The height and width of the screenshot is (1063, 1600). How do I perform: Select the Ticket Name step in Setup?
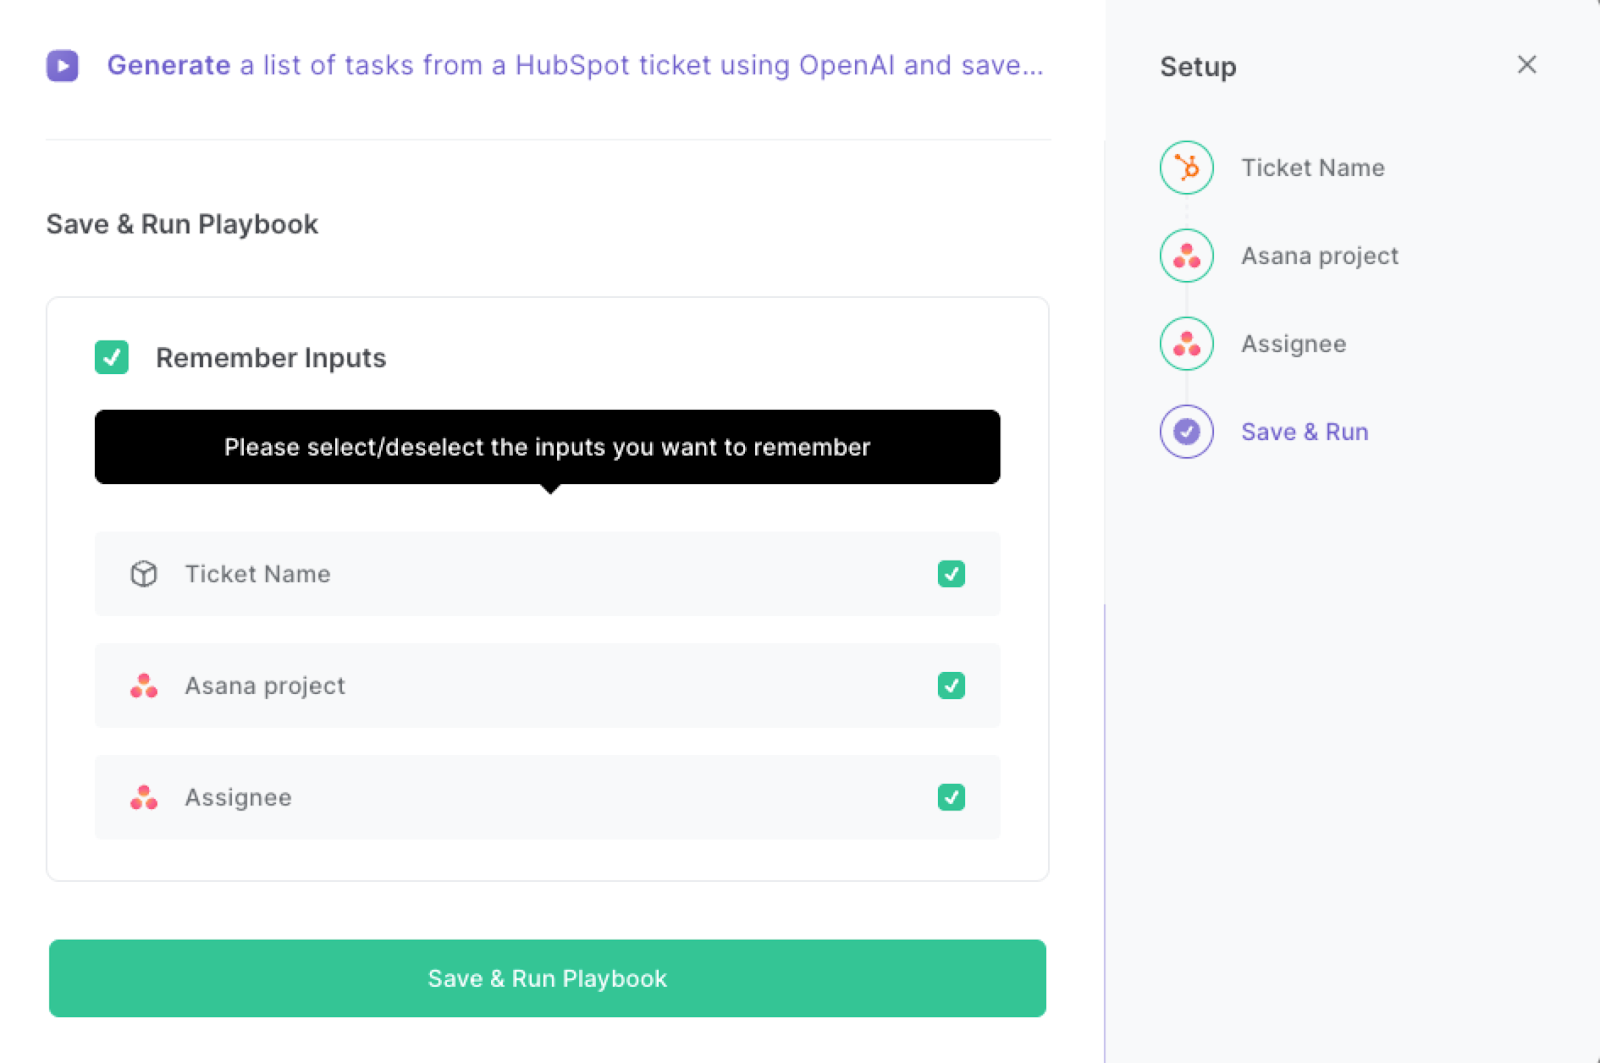(1312, 167)
